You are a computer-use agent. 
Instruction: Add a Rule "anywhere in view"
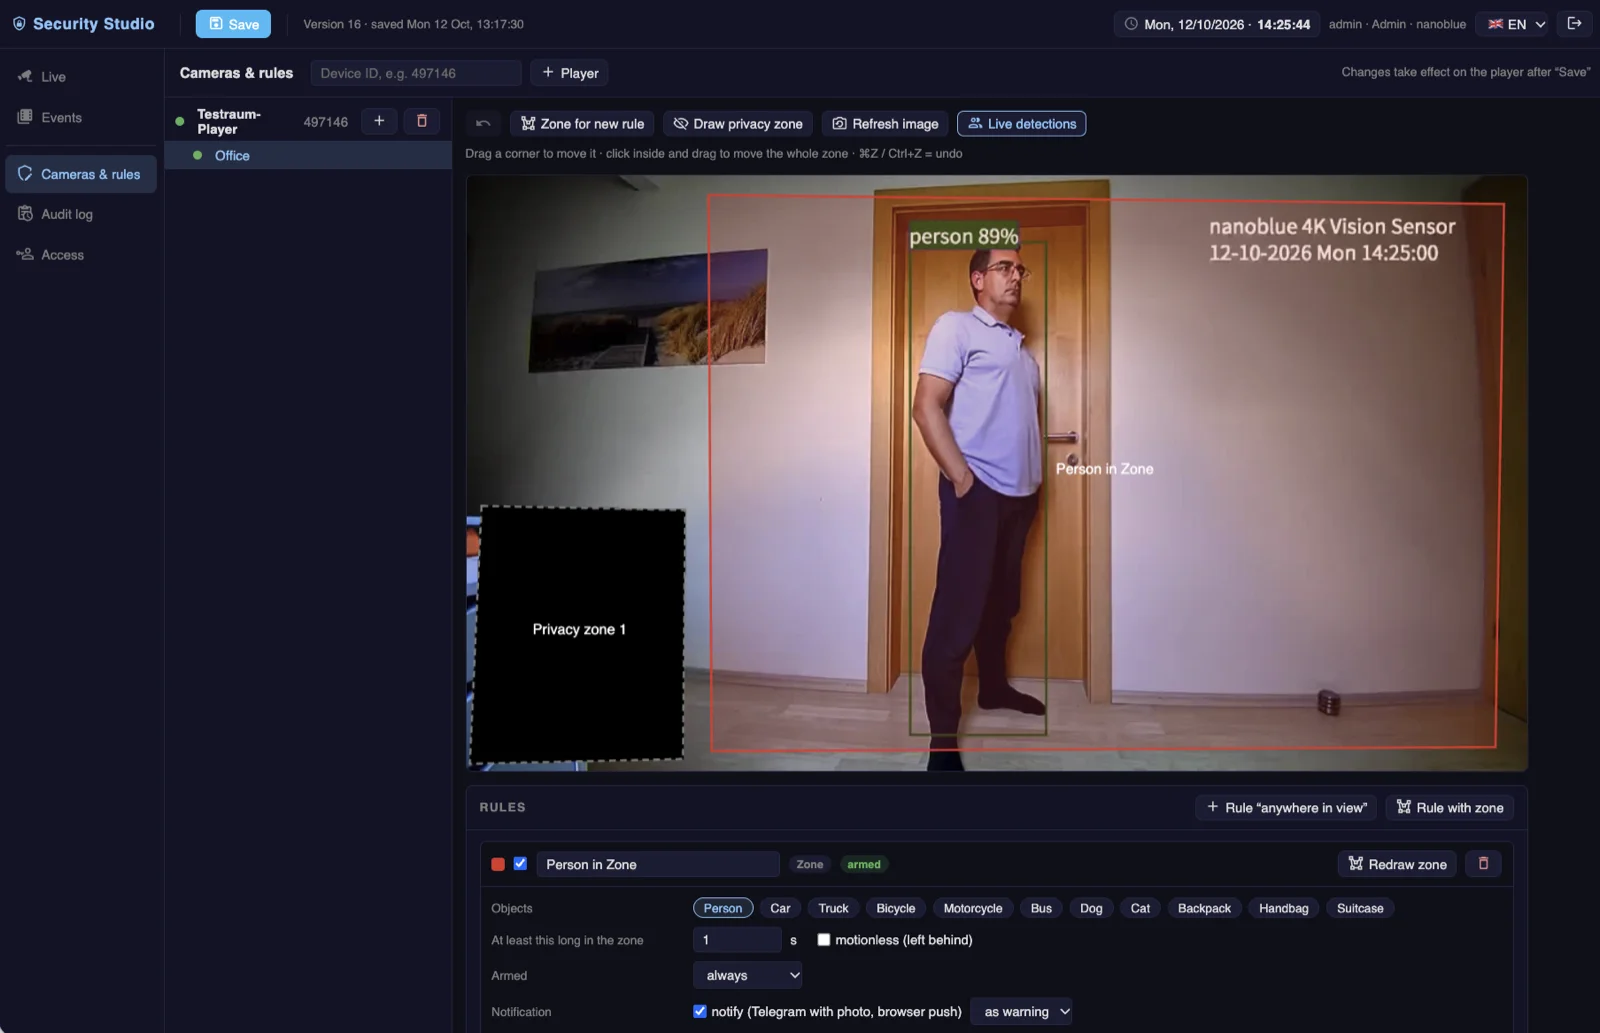click(x=1286, y=807)
